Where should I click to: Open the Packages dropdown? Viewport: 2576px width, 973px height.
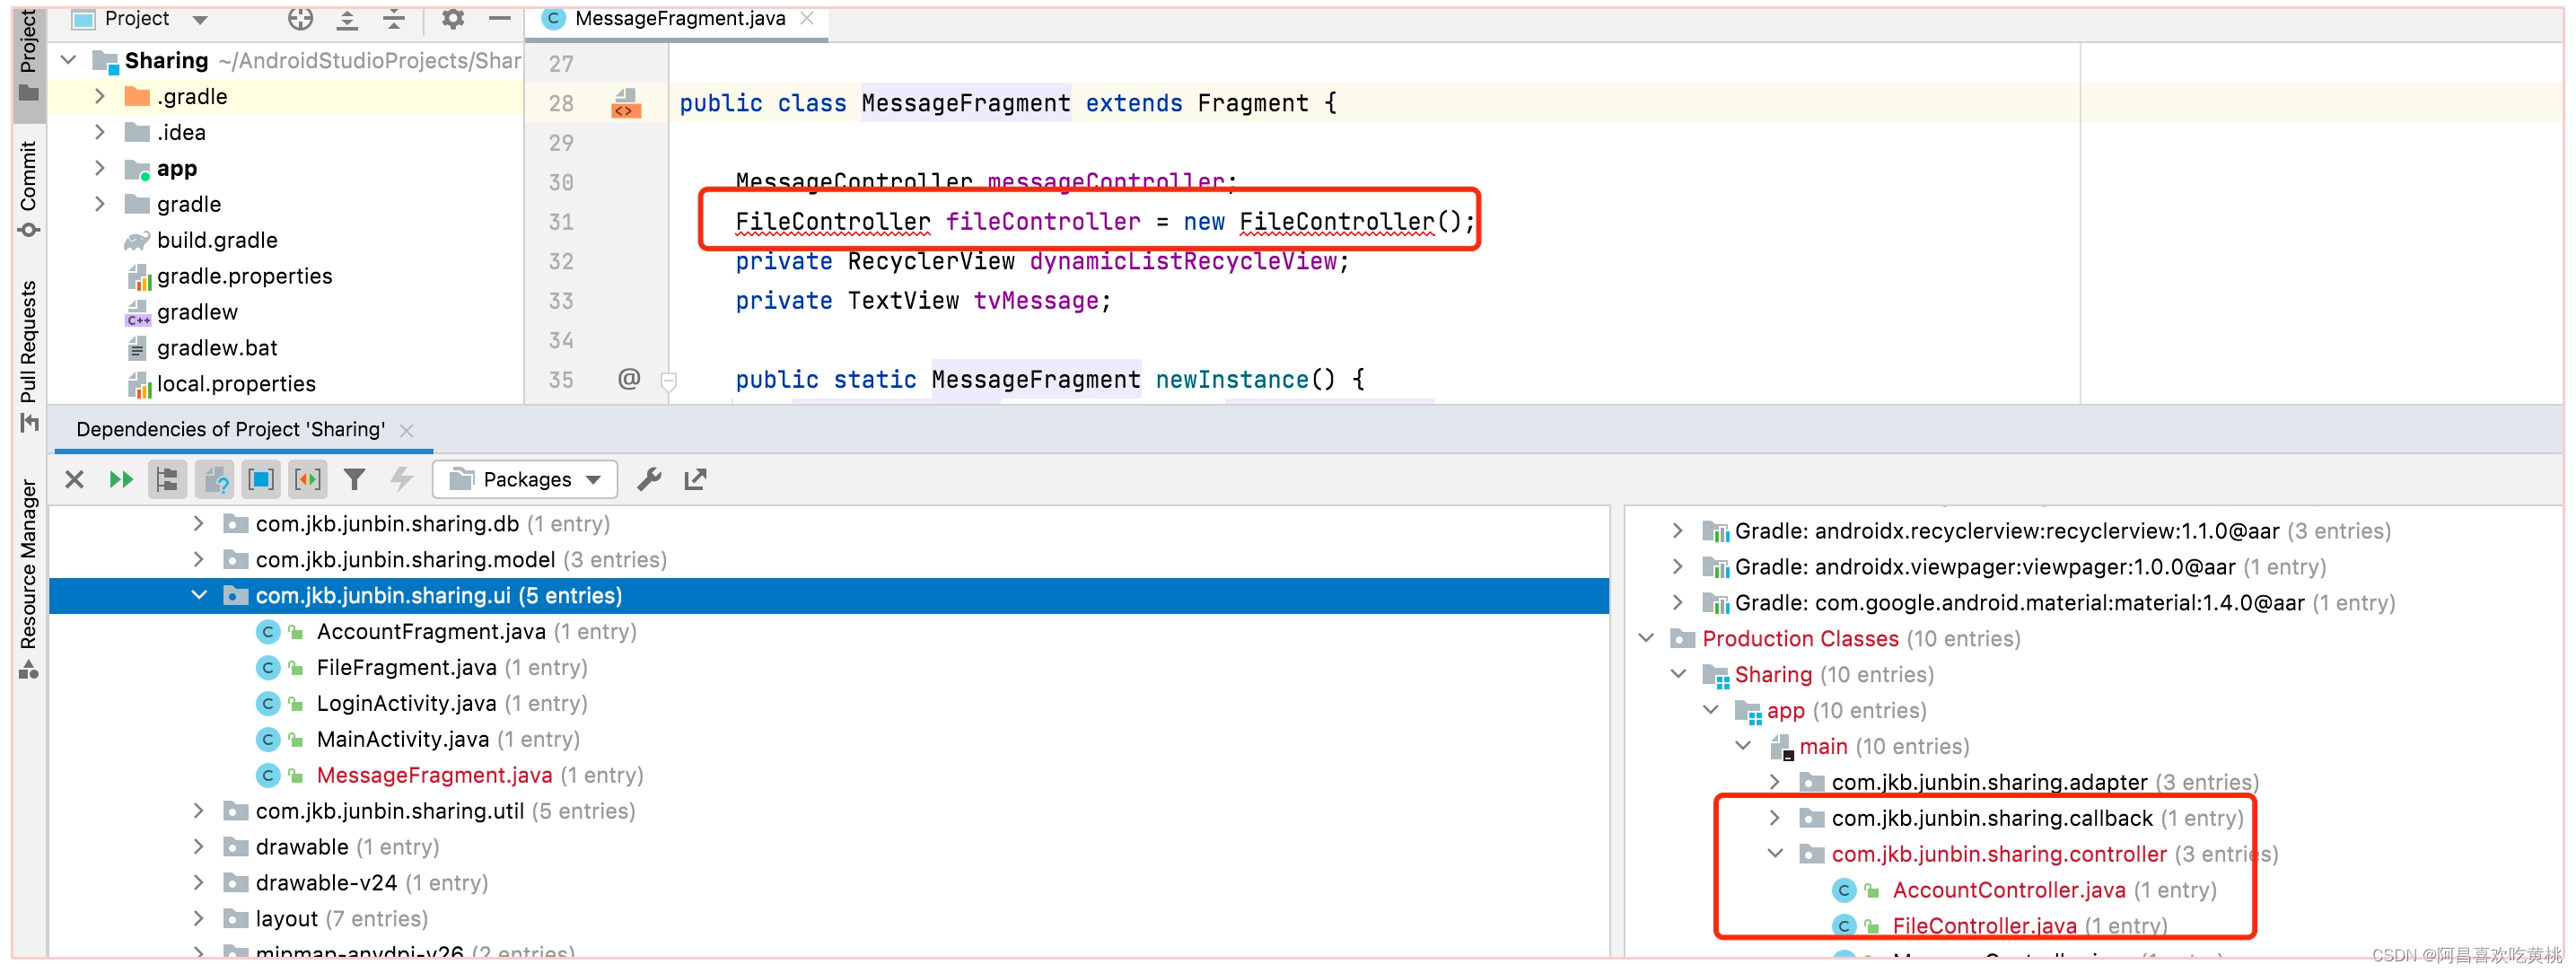pyautogui.click(x=526, y=479)
